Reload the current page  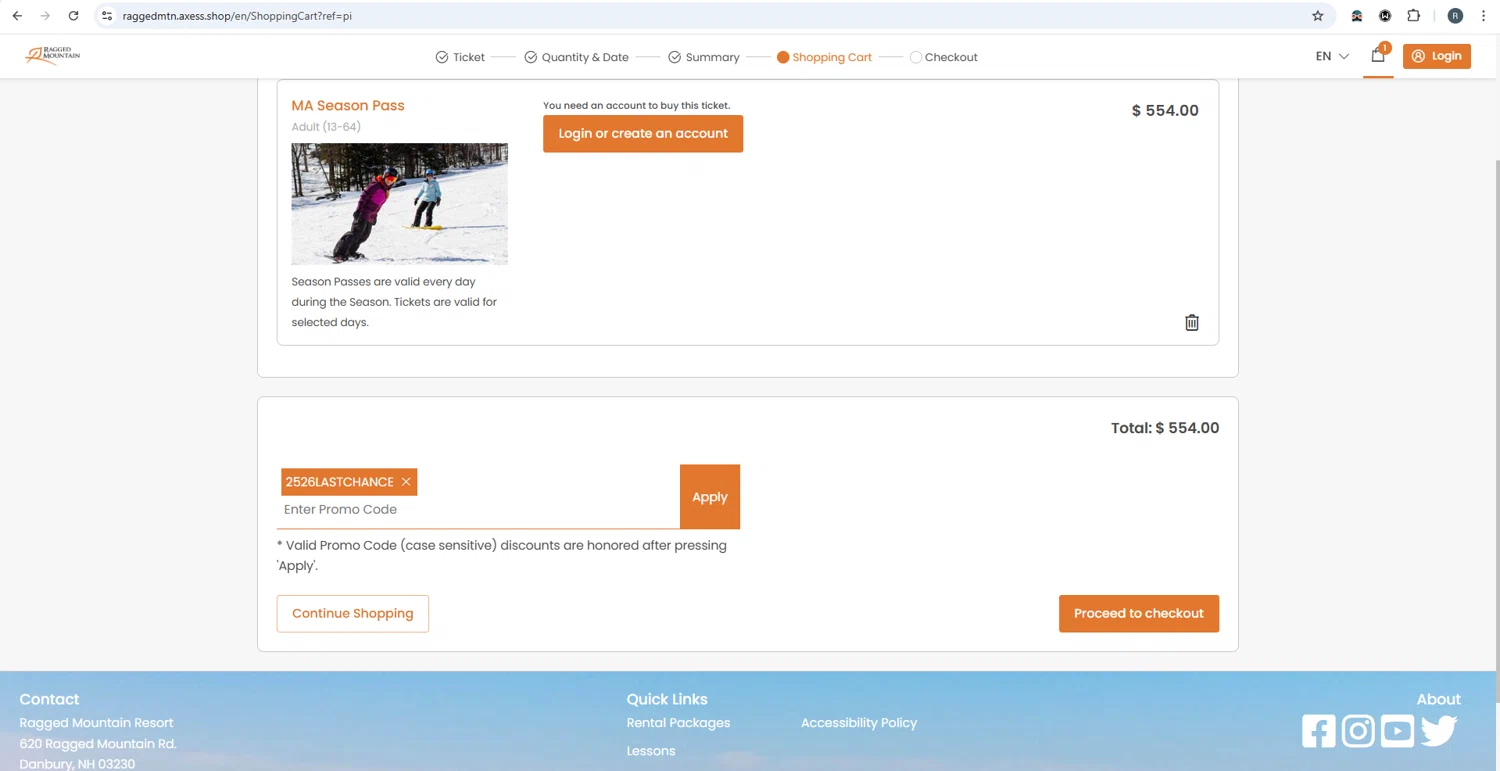[73, 16]
